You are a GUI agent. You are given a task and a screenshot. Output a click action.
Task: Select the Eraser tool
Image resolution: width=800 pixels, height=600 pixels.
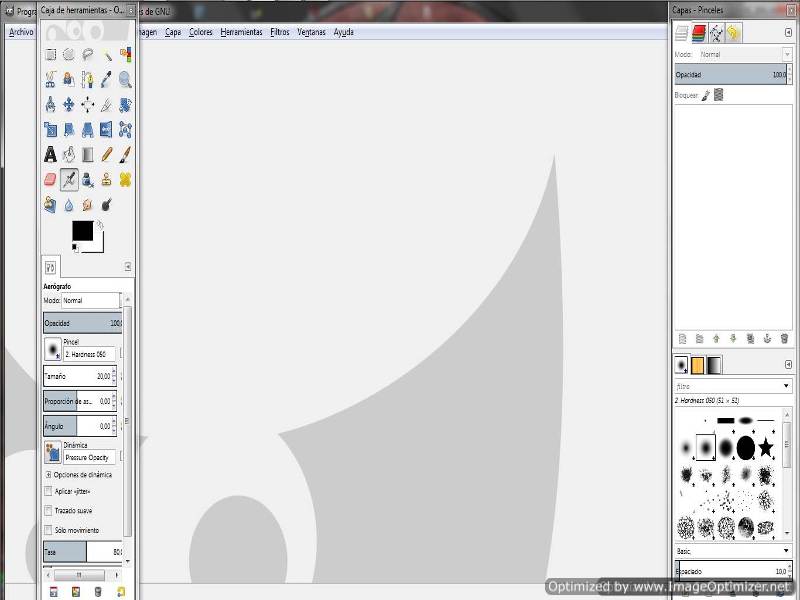(51, 180)
